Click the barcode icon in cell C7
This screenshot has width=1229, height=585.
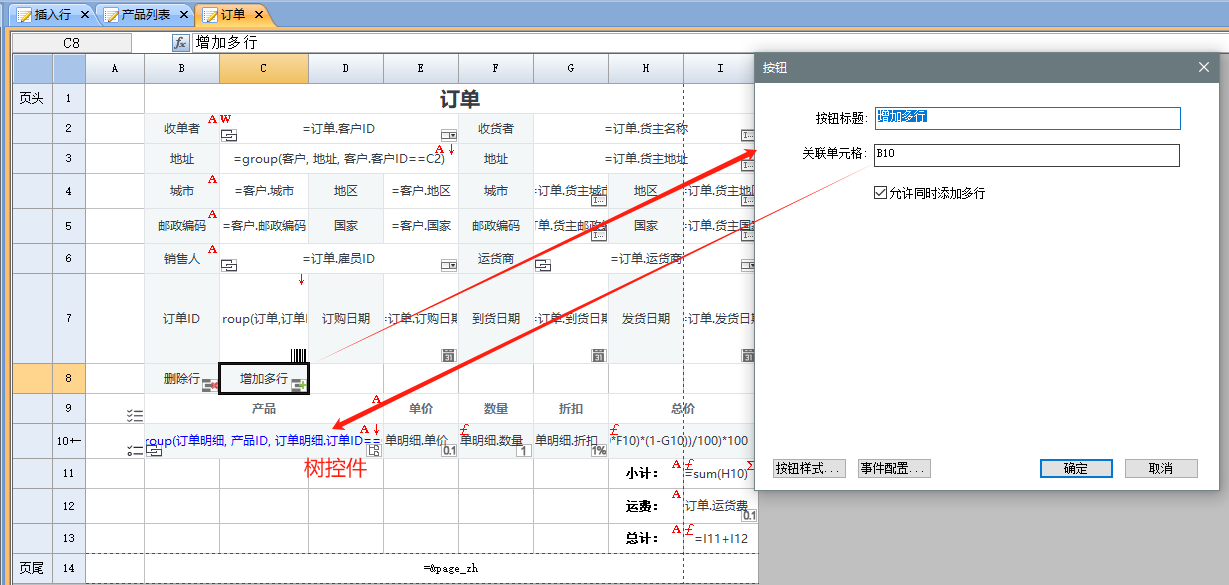coord(299,355)
